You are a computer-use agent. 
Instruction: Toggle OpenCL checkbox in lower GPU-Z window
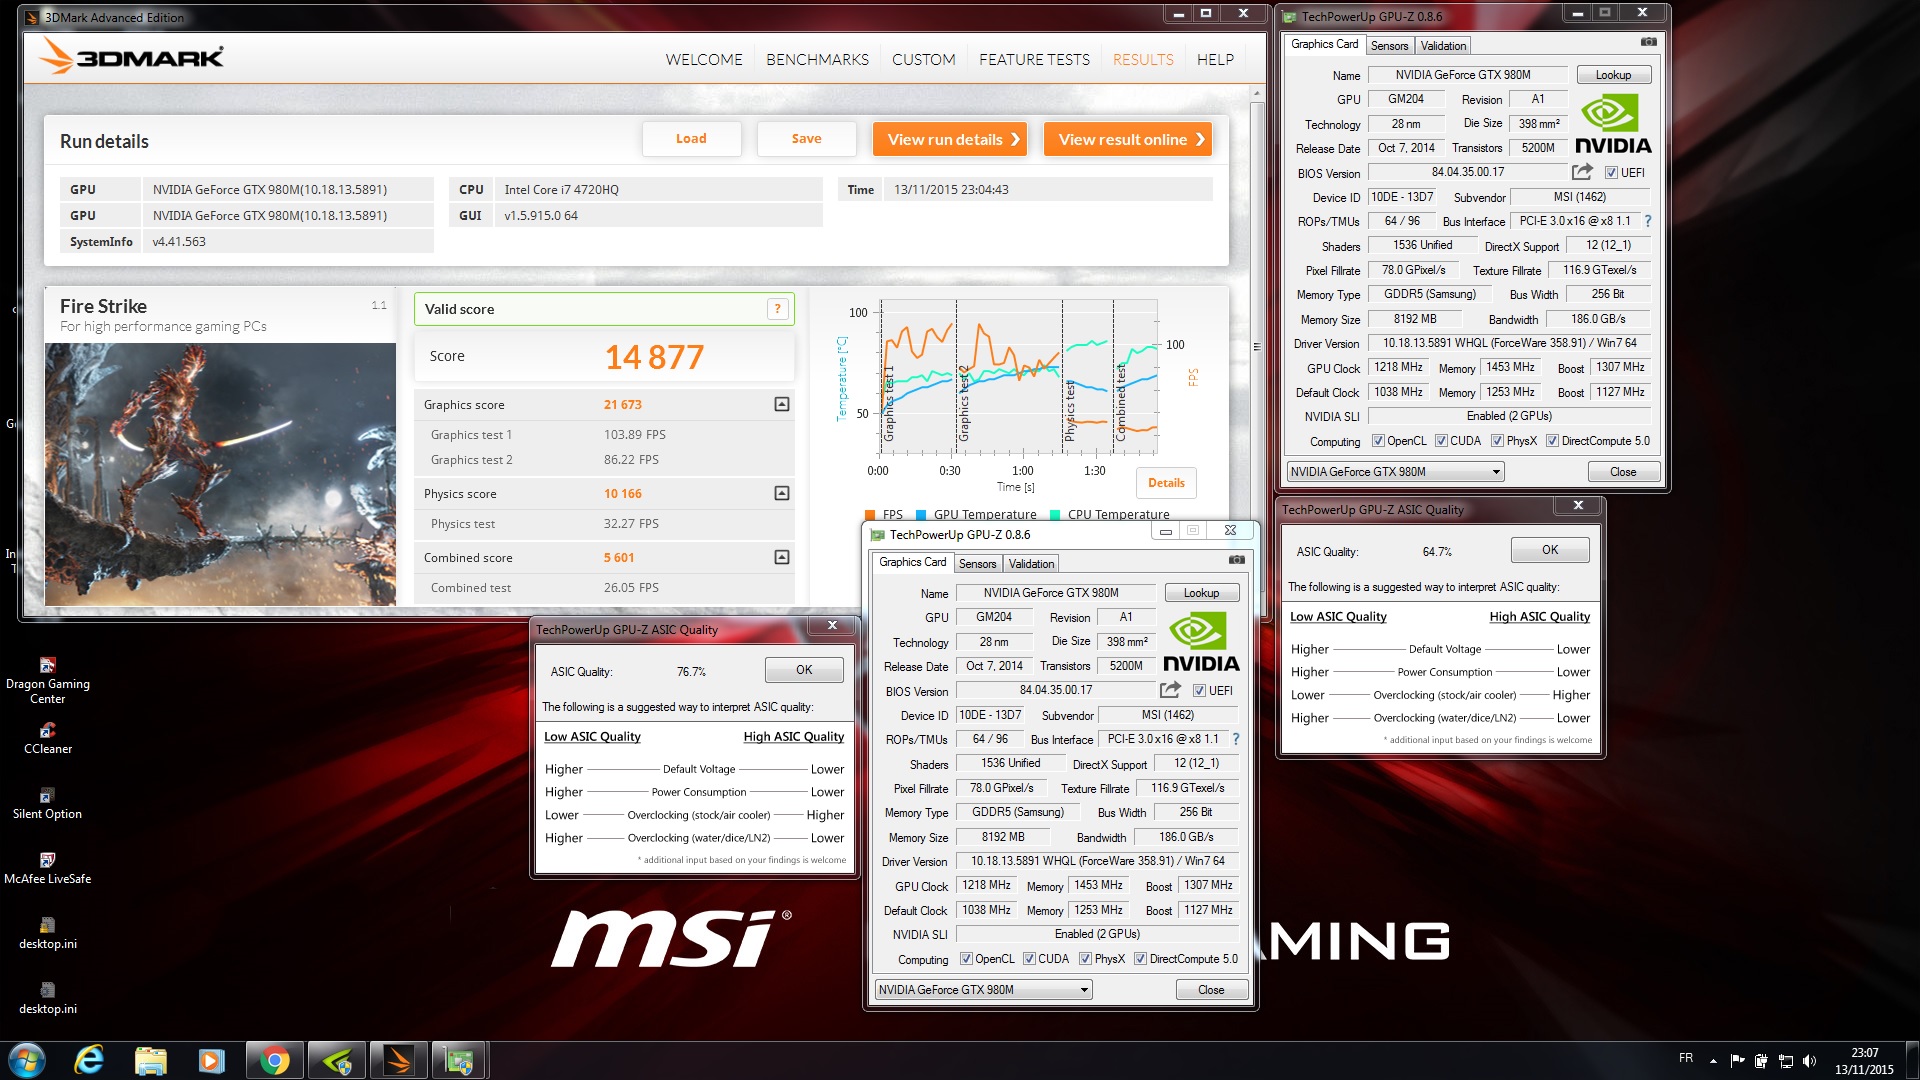point(966,959)
